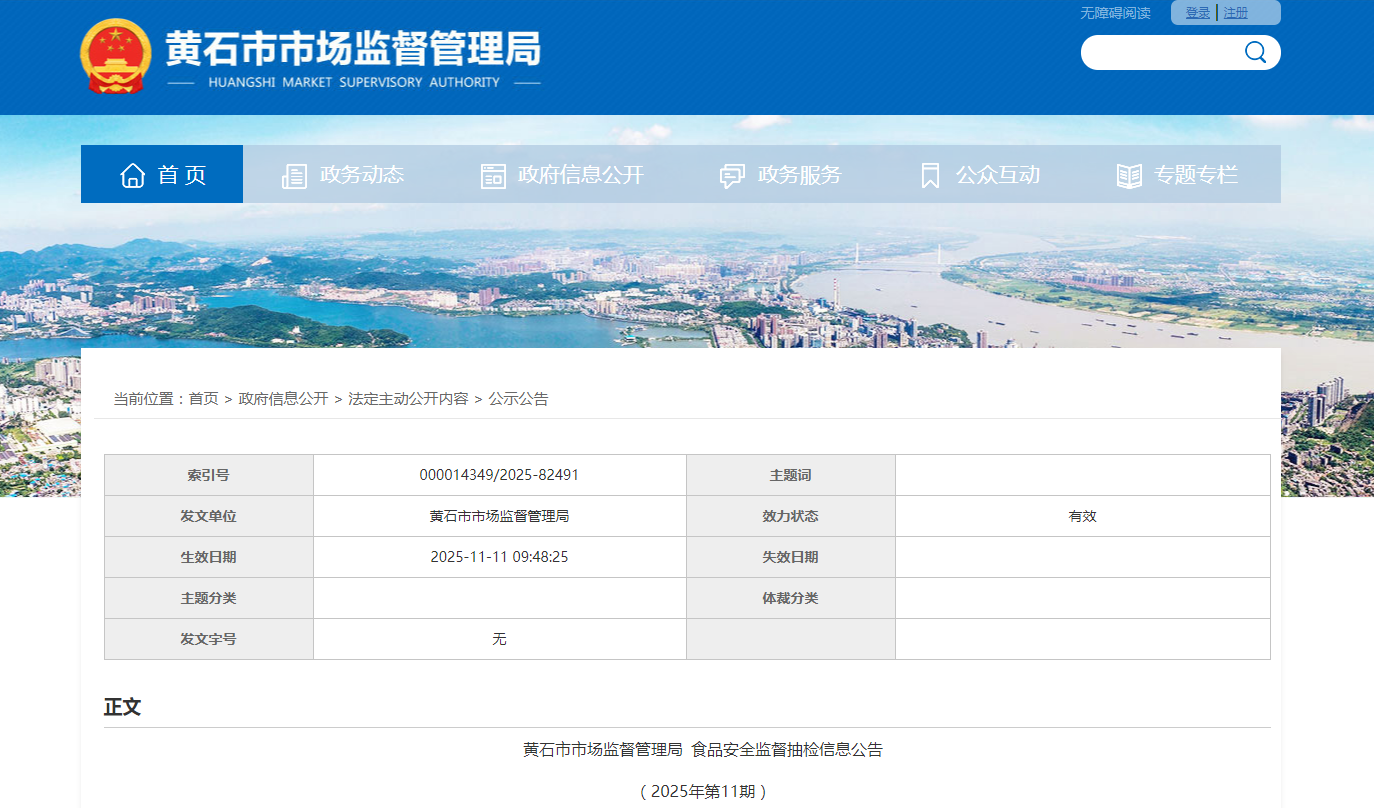Viewport: 1374px width, 808px height.
Task: Enable 无障碍阅读 accessibility mode
Action: pos(1115,13)
